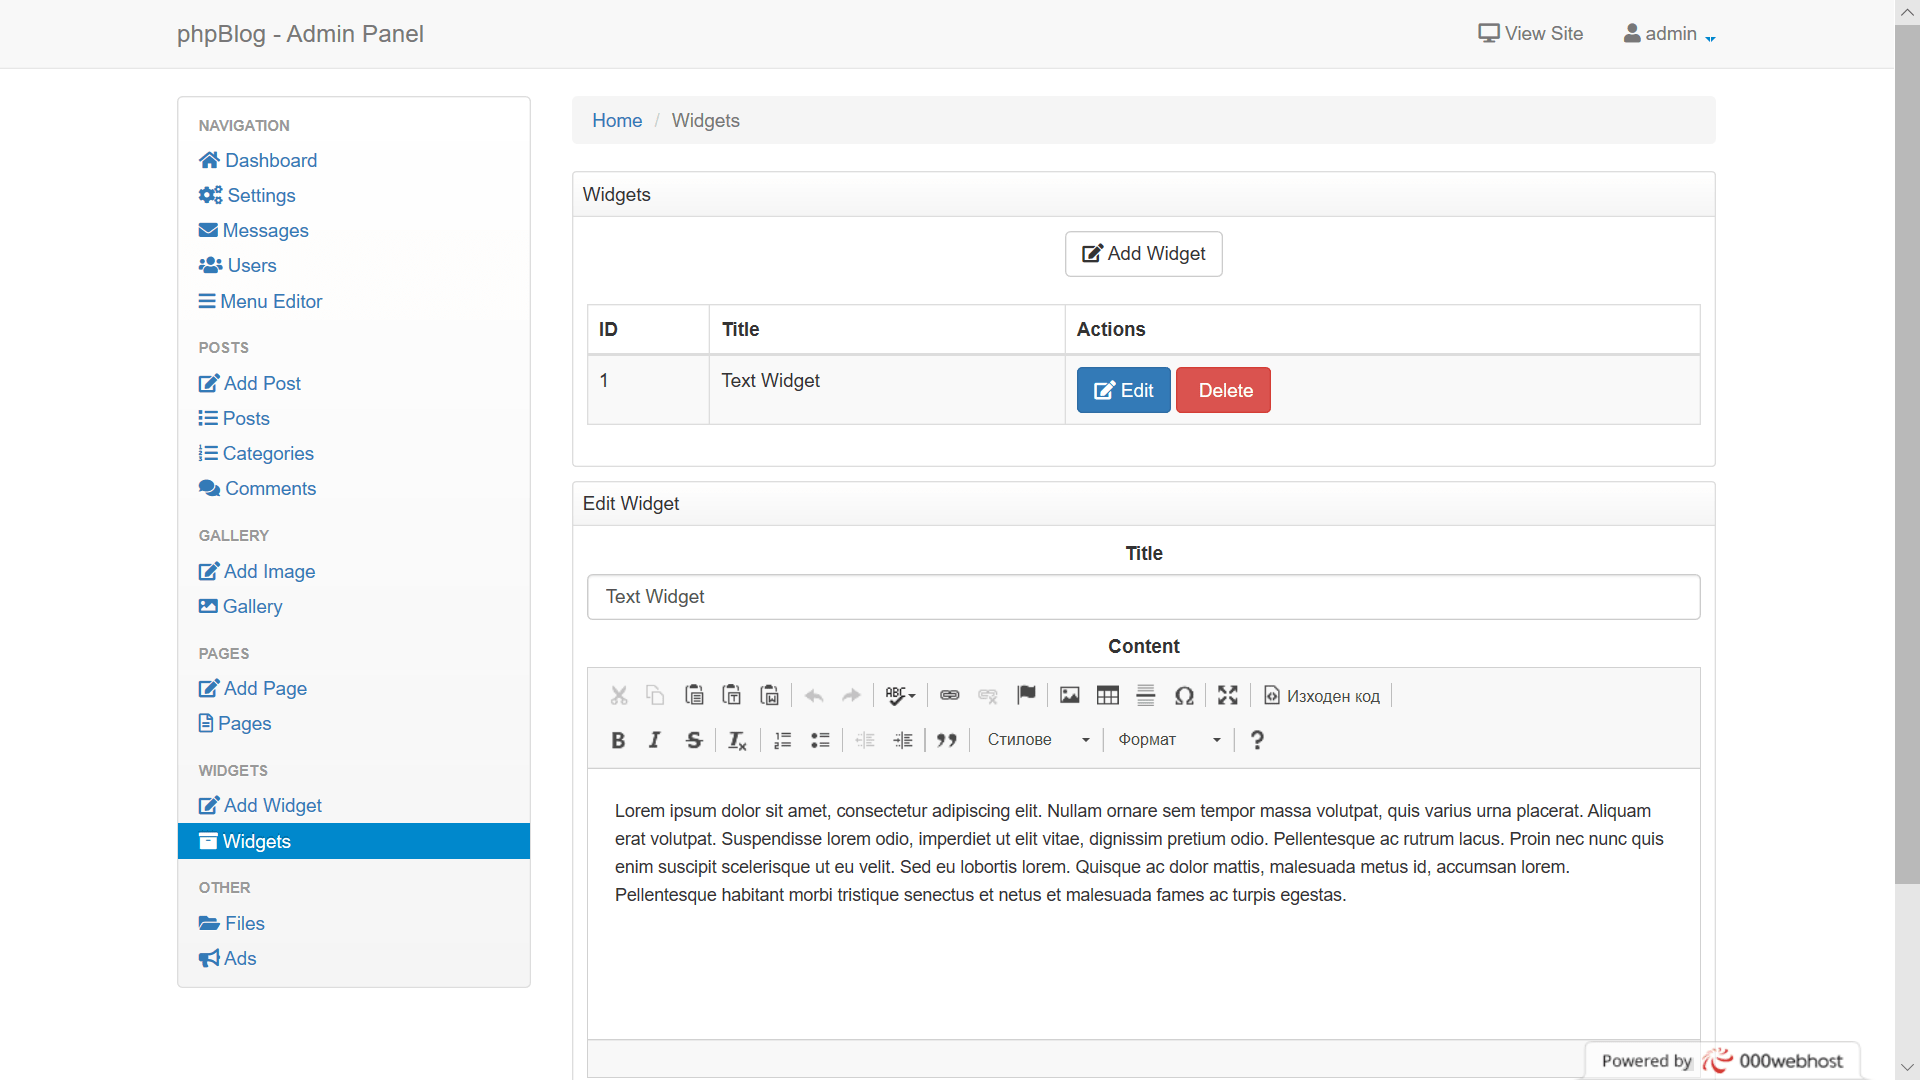
Task: Open the Стилове styles dropdown
Action: [x=1036, y=739]
